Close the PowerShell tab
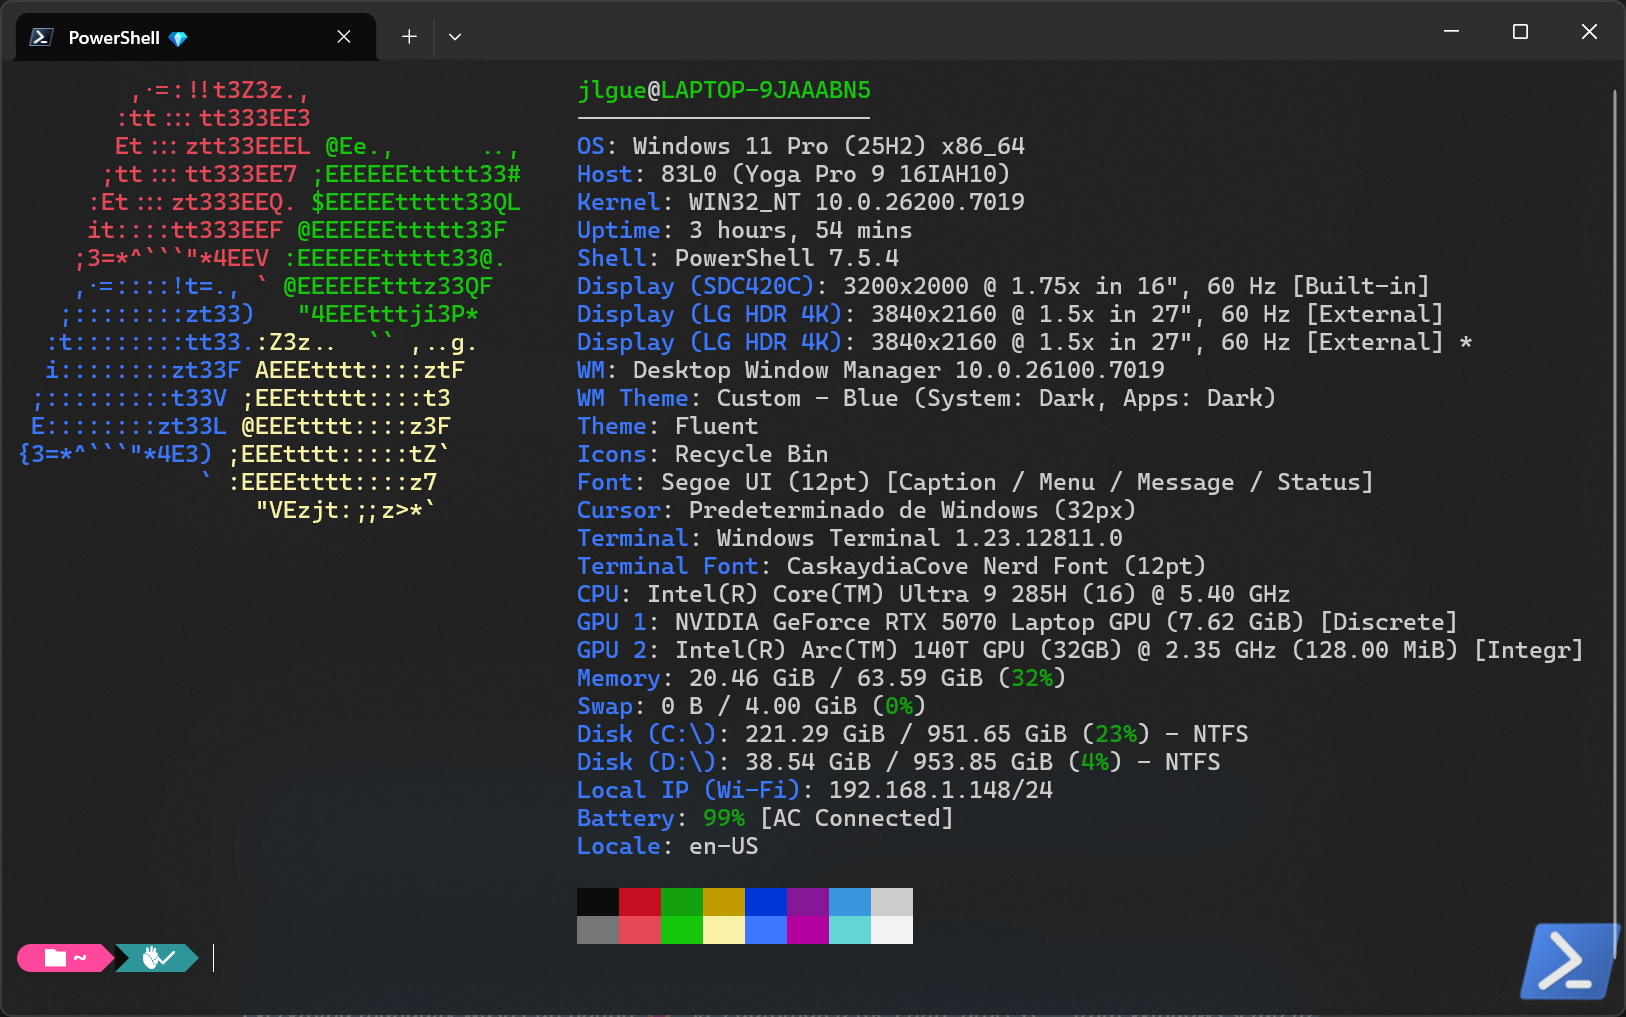Viewport: 1626px width, 1017px height. (344, 37)
